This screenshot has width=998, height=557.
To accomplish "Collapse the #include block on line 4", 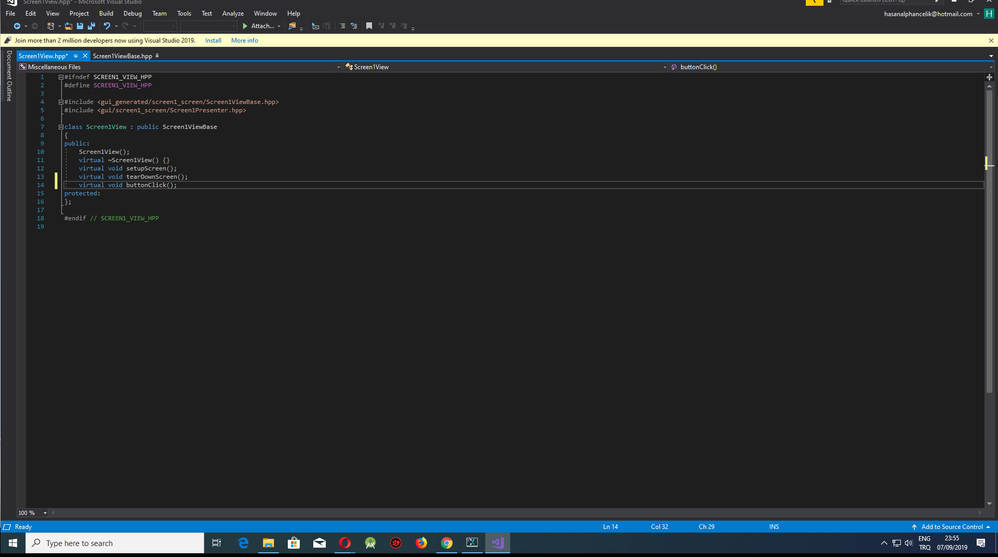I will tap(61, 102).
